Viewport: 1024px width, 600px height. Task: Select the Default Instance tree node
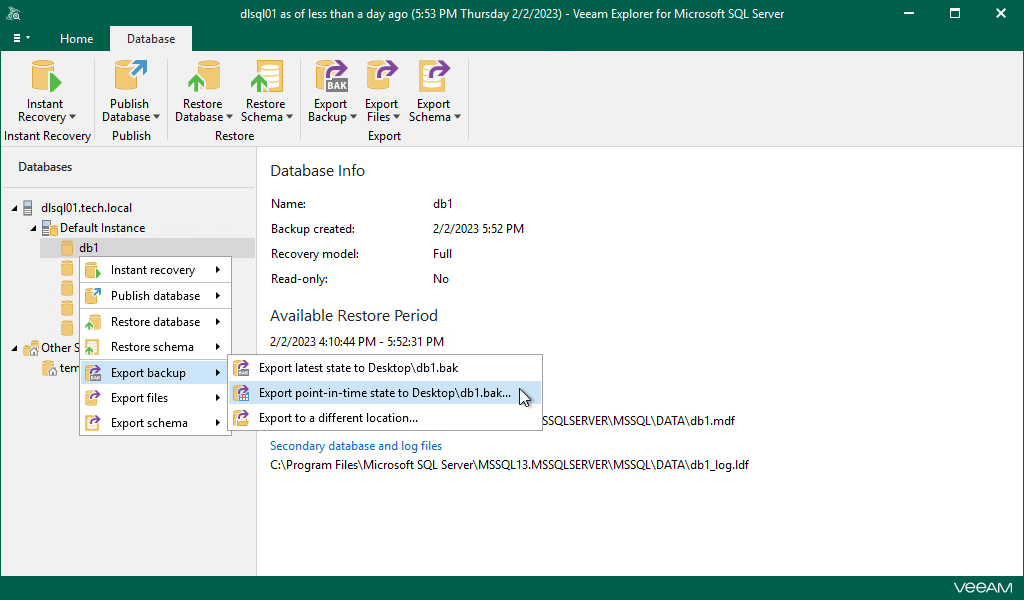tap(103, 228)
